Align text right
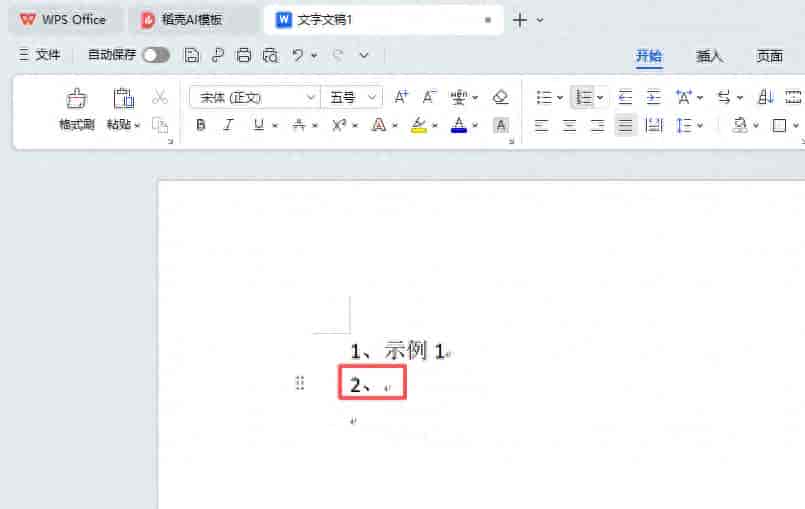 (597, 125)
